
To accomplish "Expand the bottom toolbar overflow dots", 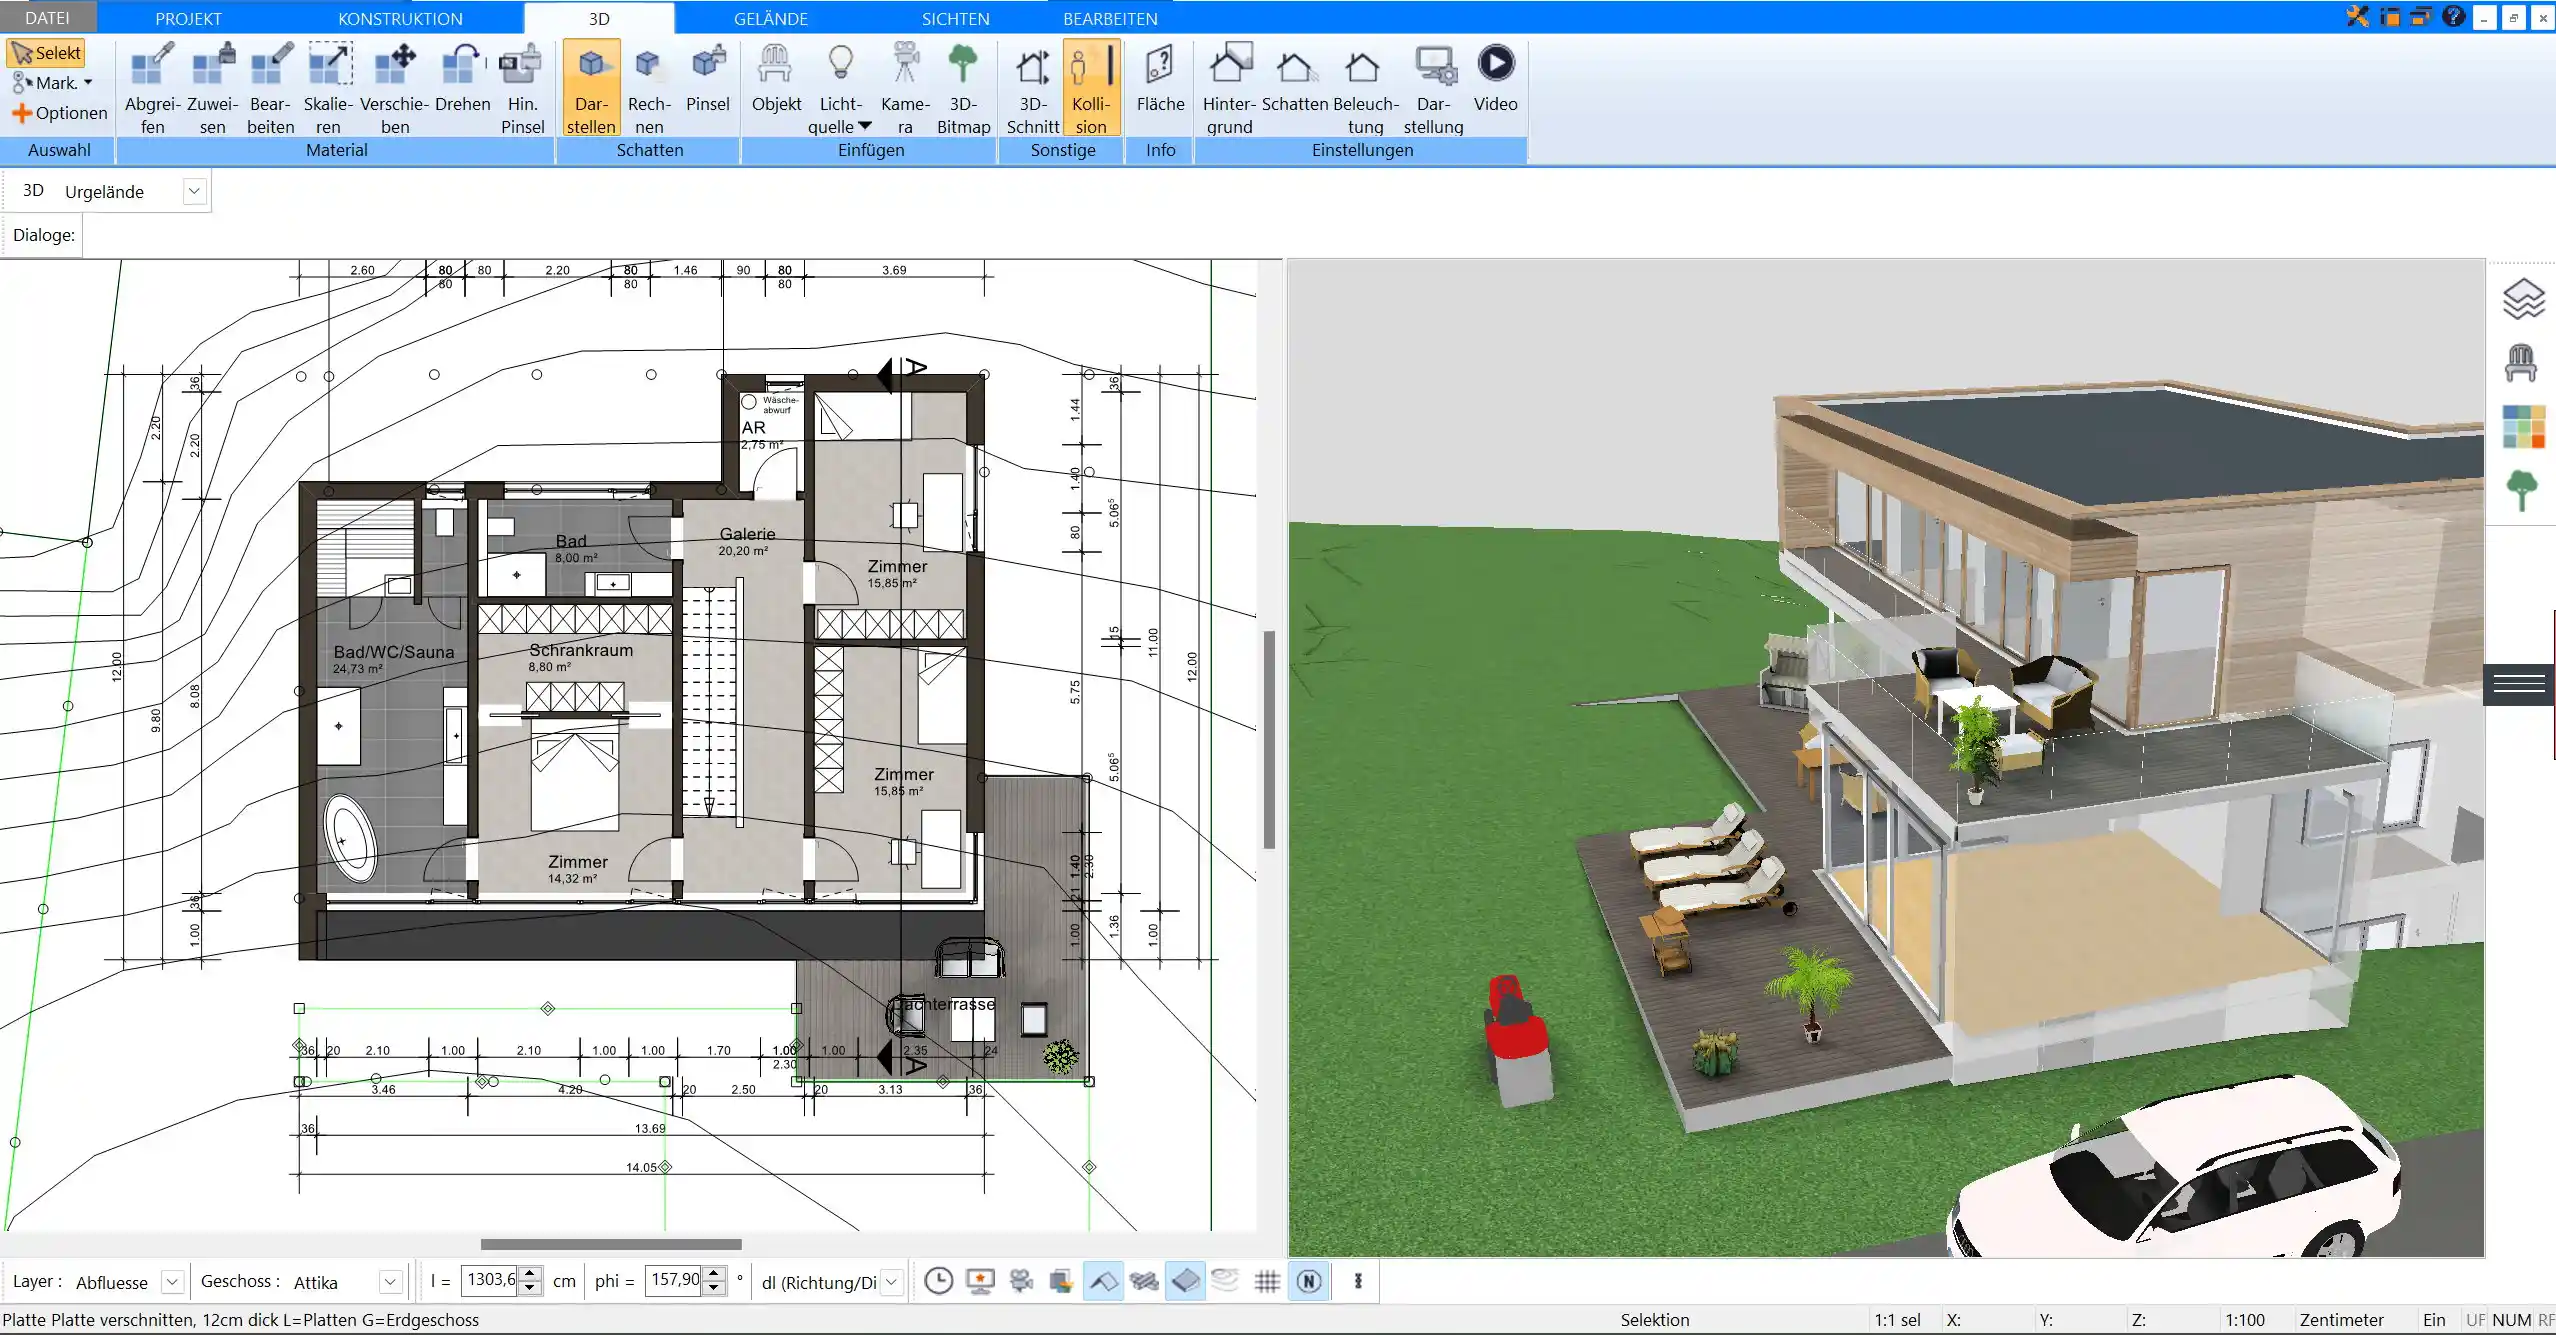I will pos(1358,1281).
